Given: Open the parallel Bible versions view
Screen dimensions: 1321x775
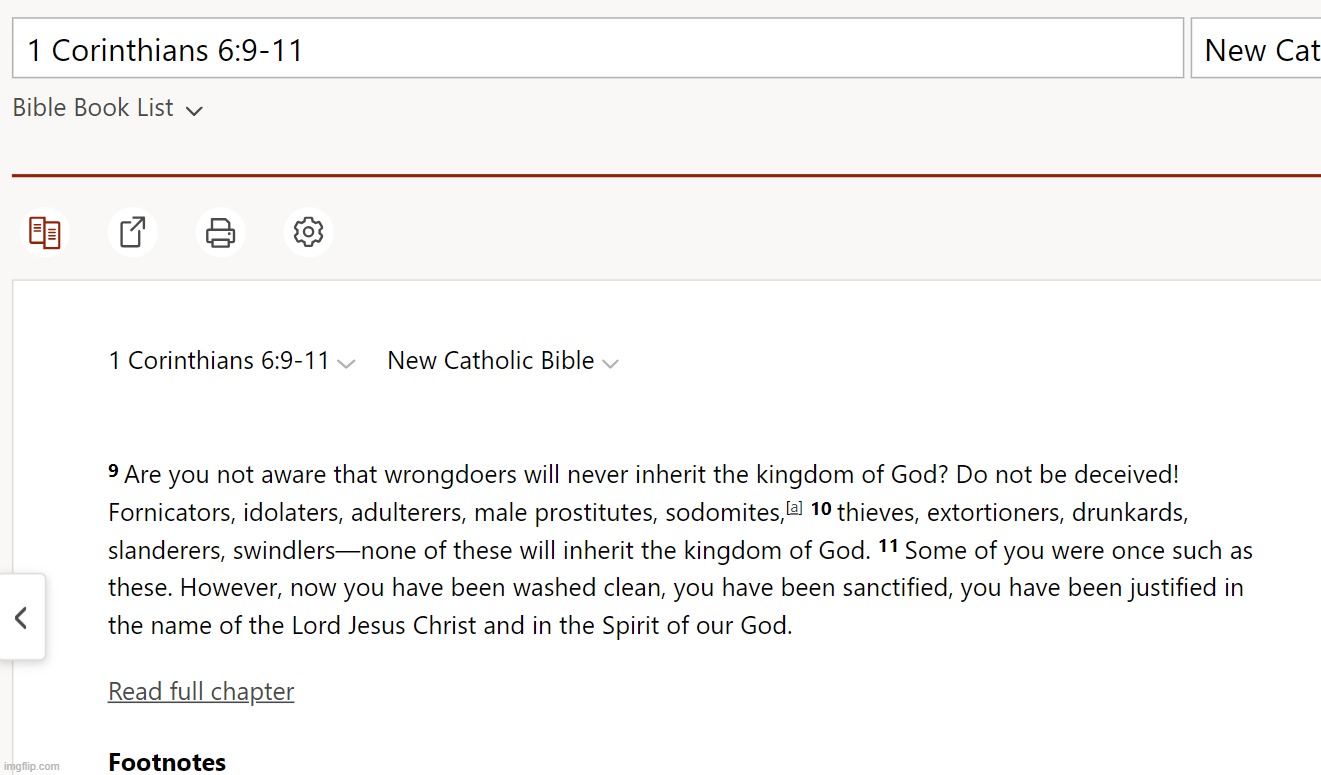Looking at the screenshot, I should [44, 232].
